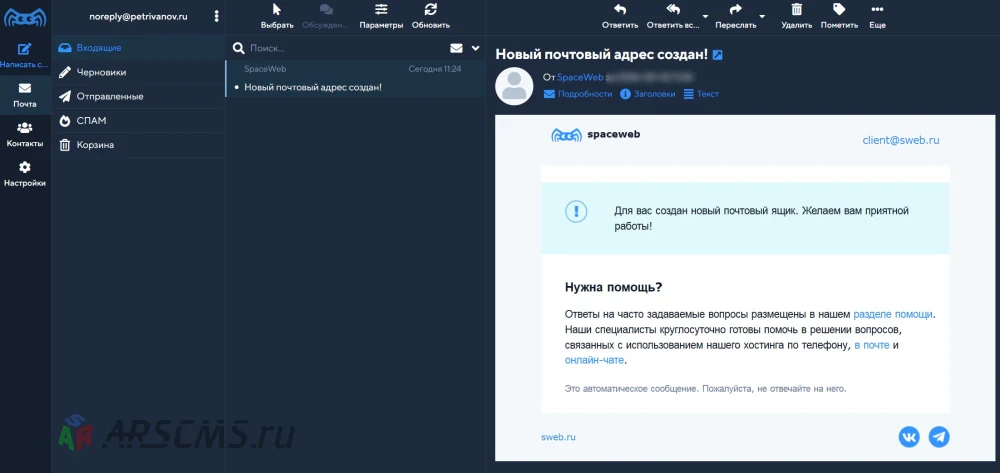
Task: Click the SpaceWeb sender name link
Action: (x=580, y=77)
